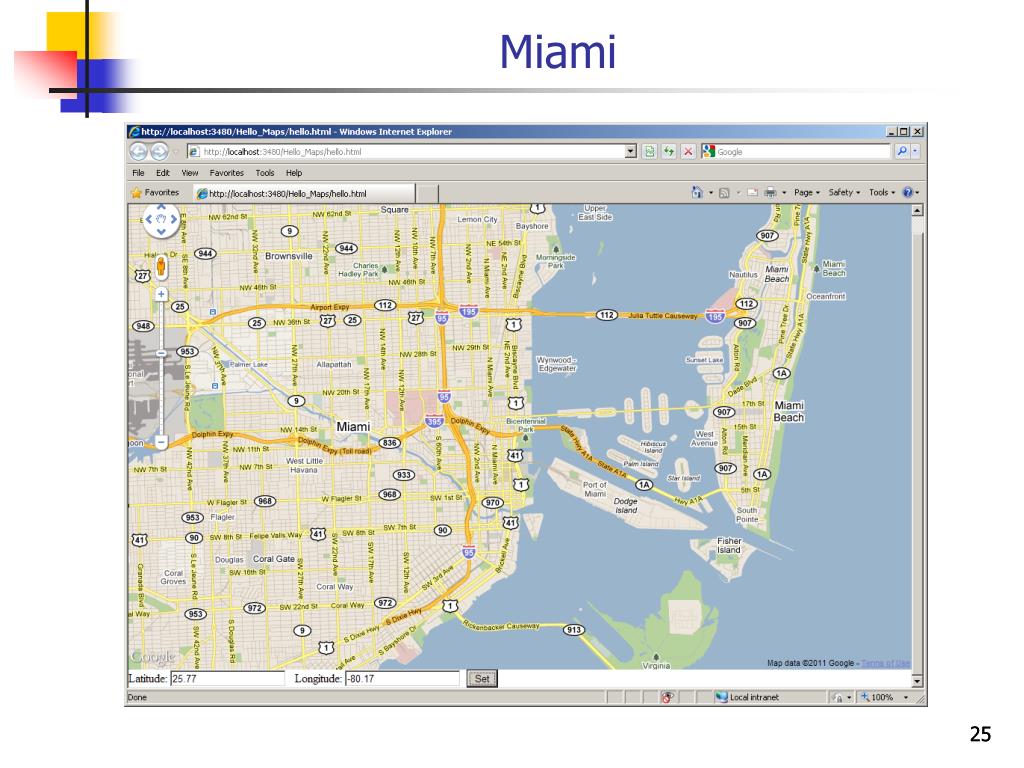1024x768 pixels.
Task: Click the New Tab blank button
Action: tap(427, 193)
